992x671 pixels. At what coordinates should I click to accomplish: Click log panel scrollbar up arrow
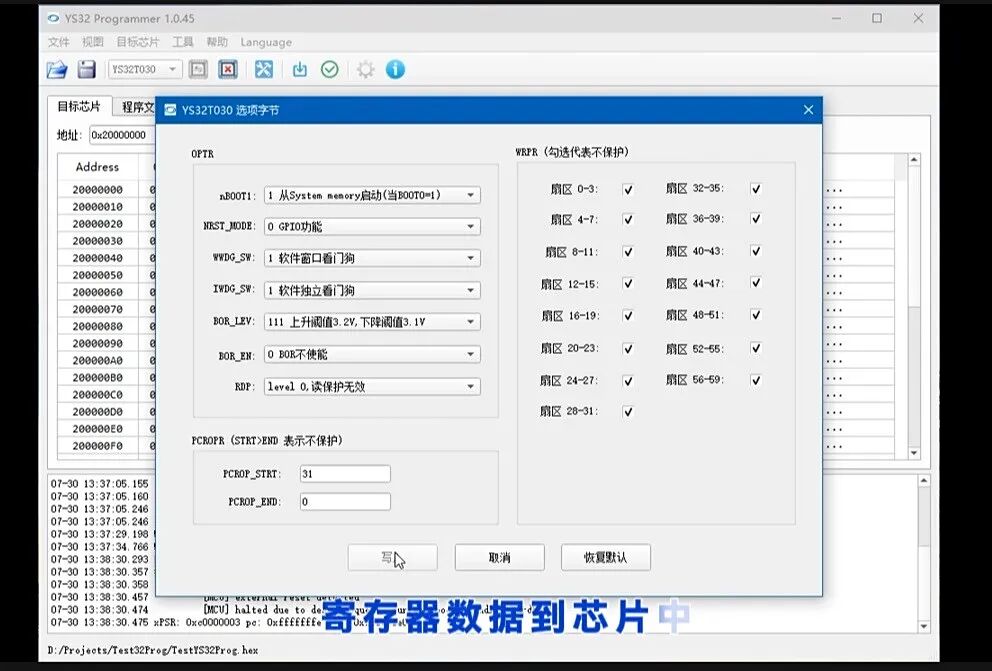[924, 481]
